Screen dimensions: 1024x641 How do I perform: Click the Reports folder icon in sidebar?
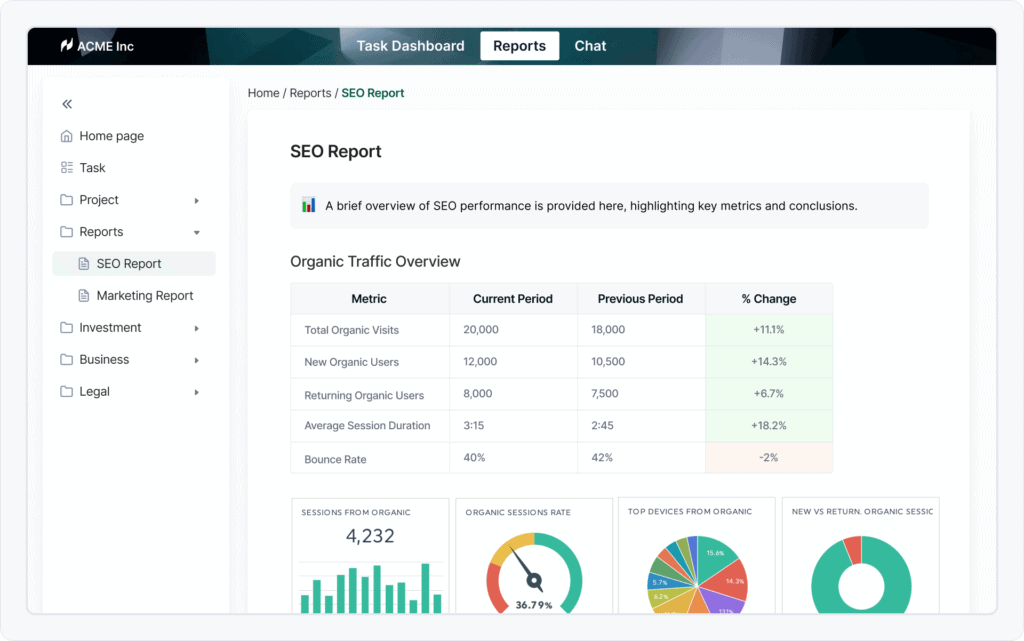pyautogui.click(x=67, y=232)
